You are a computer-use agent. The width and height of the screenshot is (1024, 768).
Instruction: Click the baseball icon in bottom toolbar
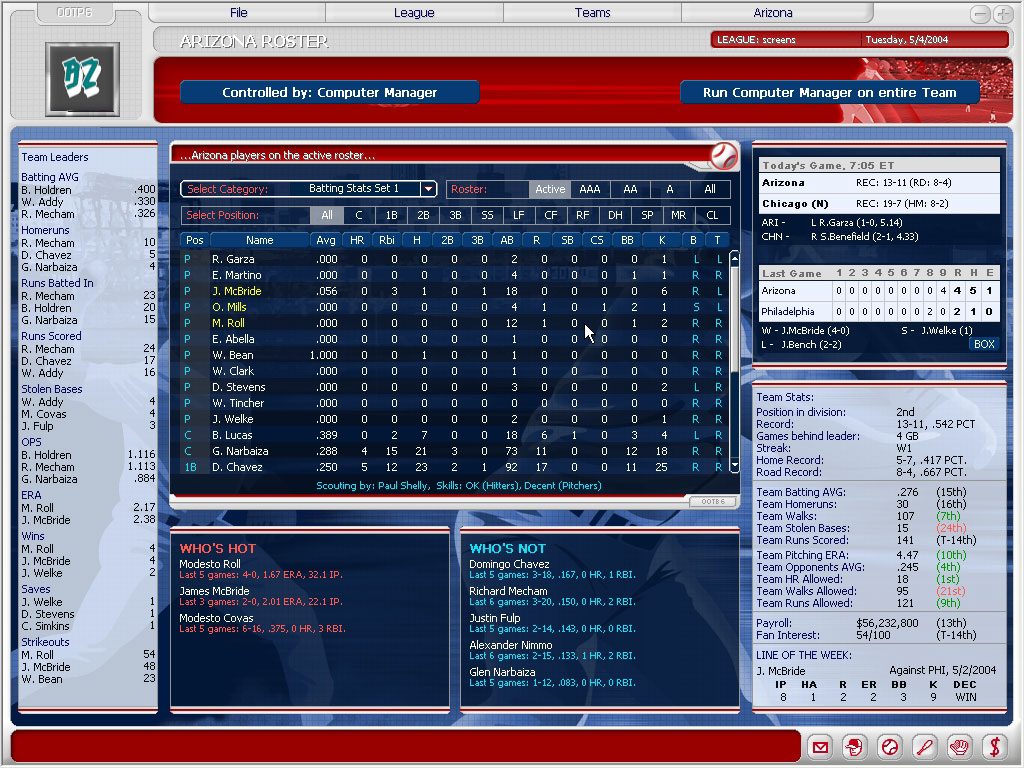[x=889, y=746]
